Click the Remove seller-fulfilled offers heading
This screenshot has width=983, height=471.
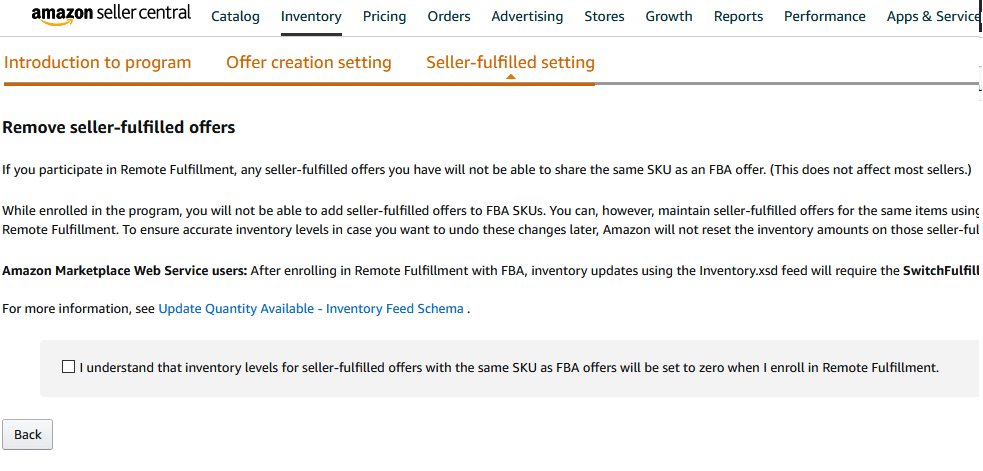point(119,128)
